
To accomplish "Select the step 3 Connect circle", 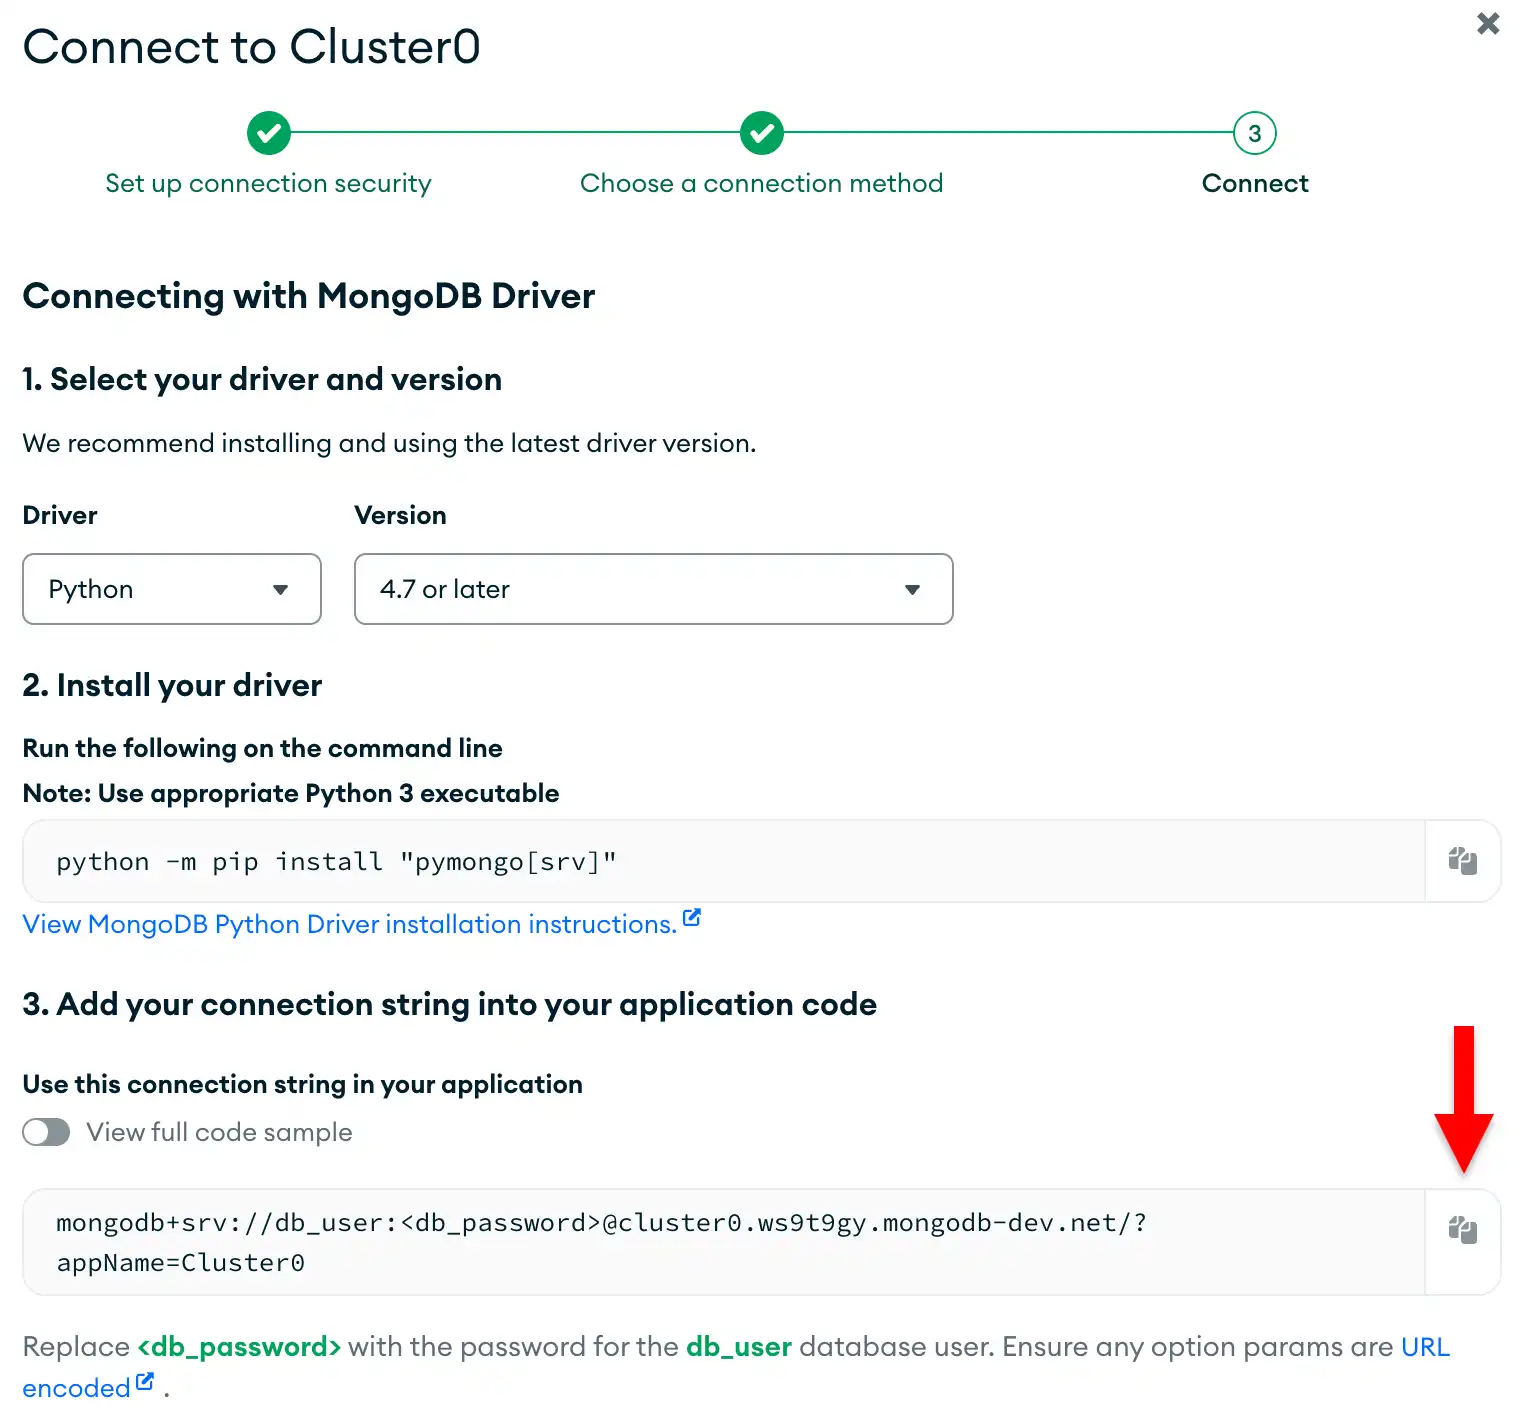I will [x=1254, y=132].
